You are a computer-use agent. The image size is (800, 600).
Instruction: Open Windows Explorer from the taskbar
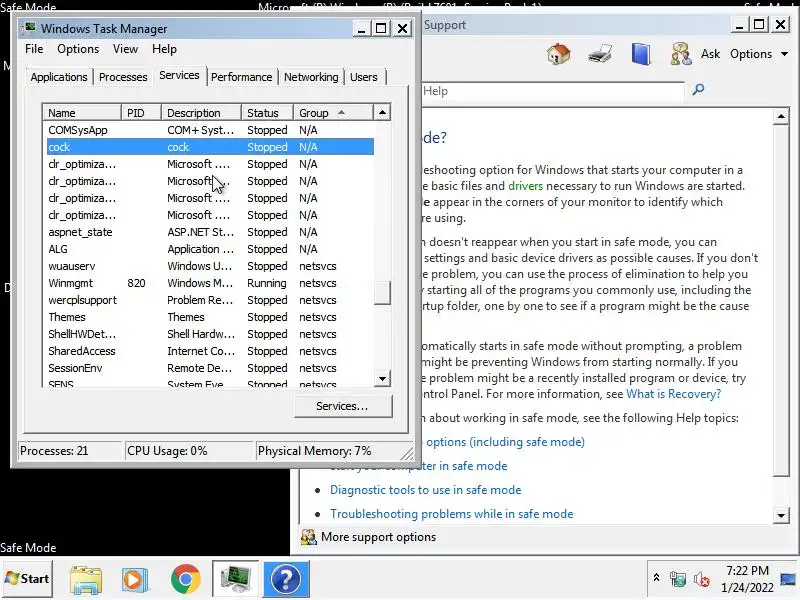coord(86,580)
